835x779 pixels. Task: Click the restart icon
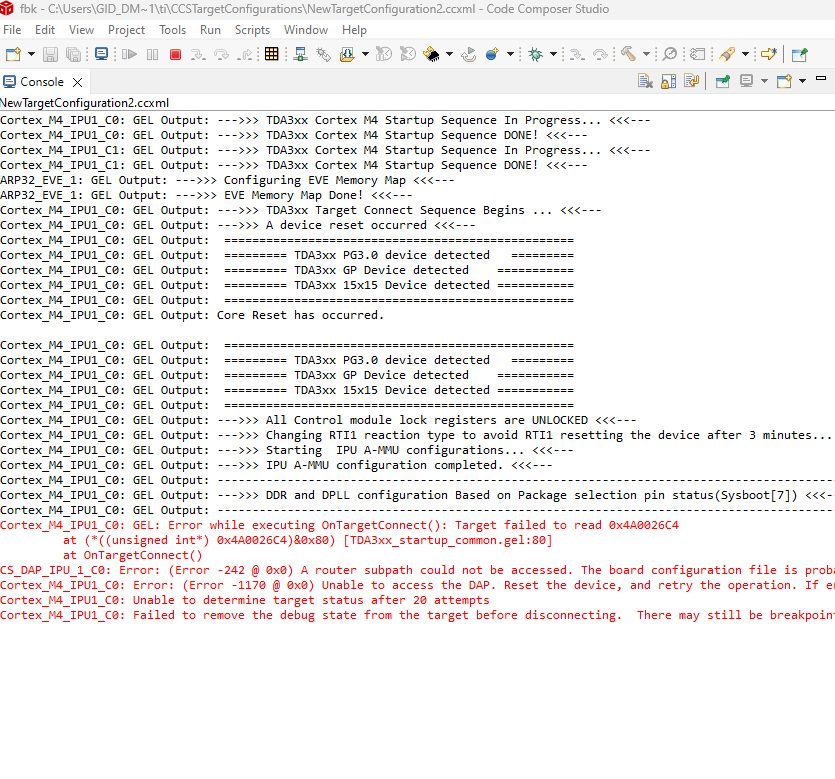point(469,54)
